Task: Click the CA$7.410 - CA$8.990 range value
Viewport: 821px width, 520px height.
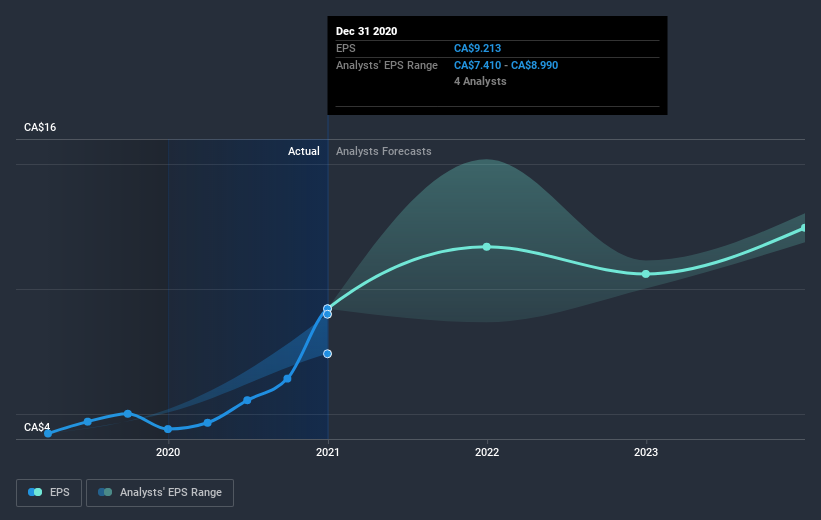Action: pyautogui.click(x=506, y=65)
